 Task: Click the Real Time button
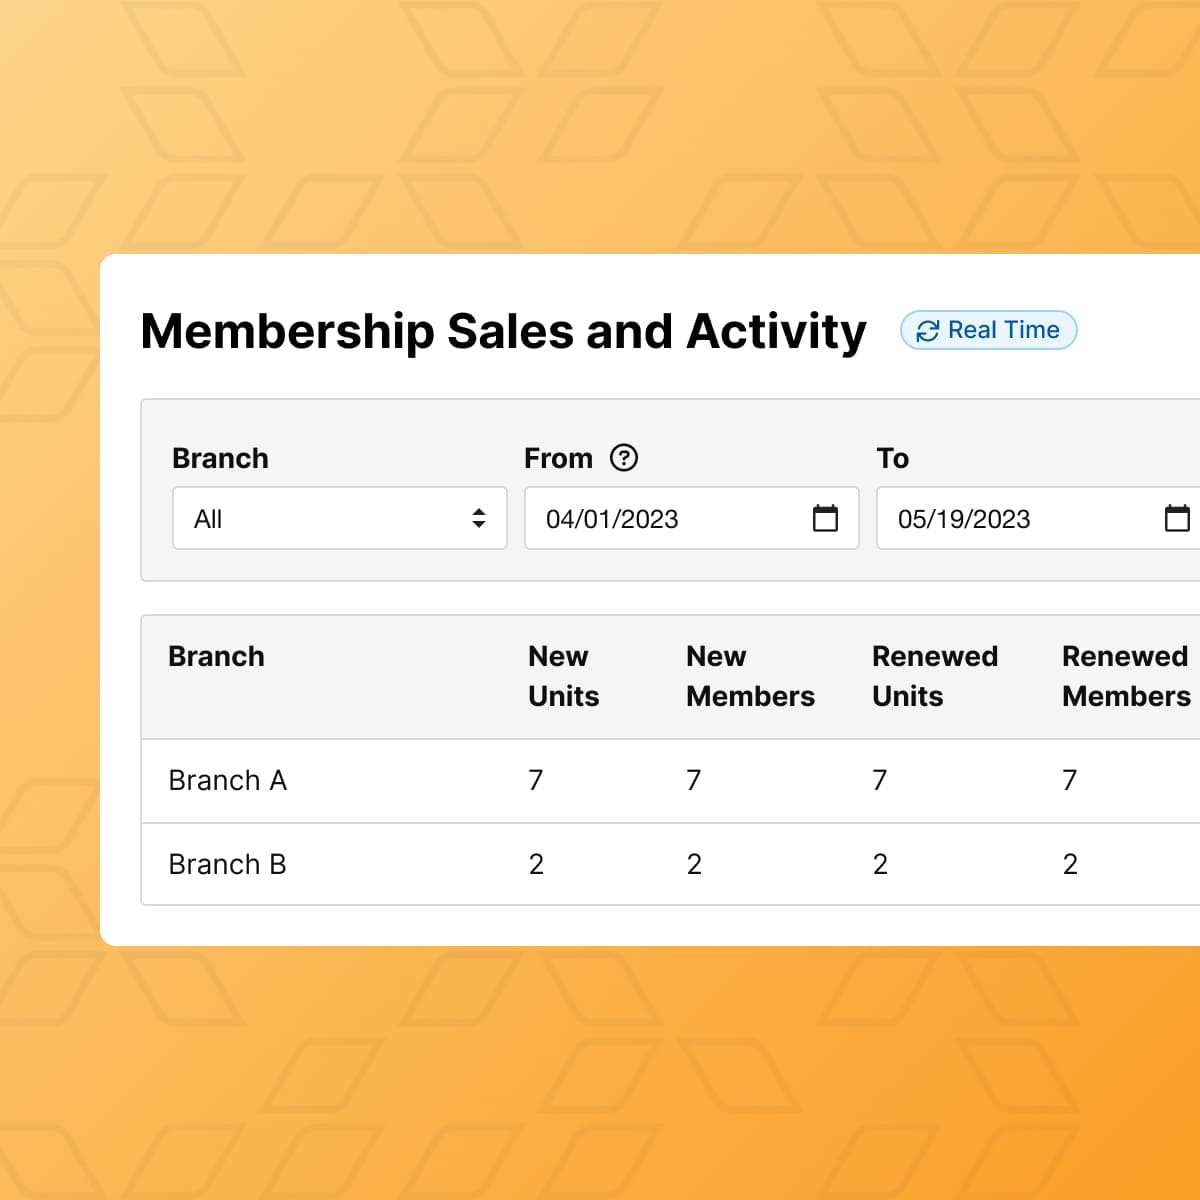coord(988,330)
